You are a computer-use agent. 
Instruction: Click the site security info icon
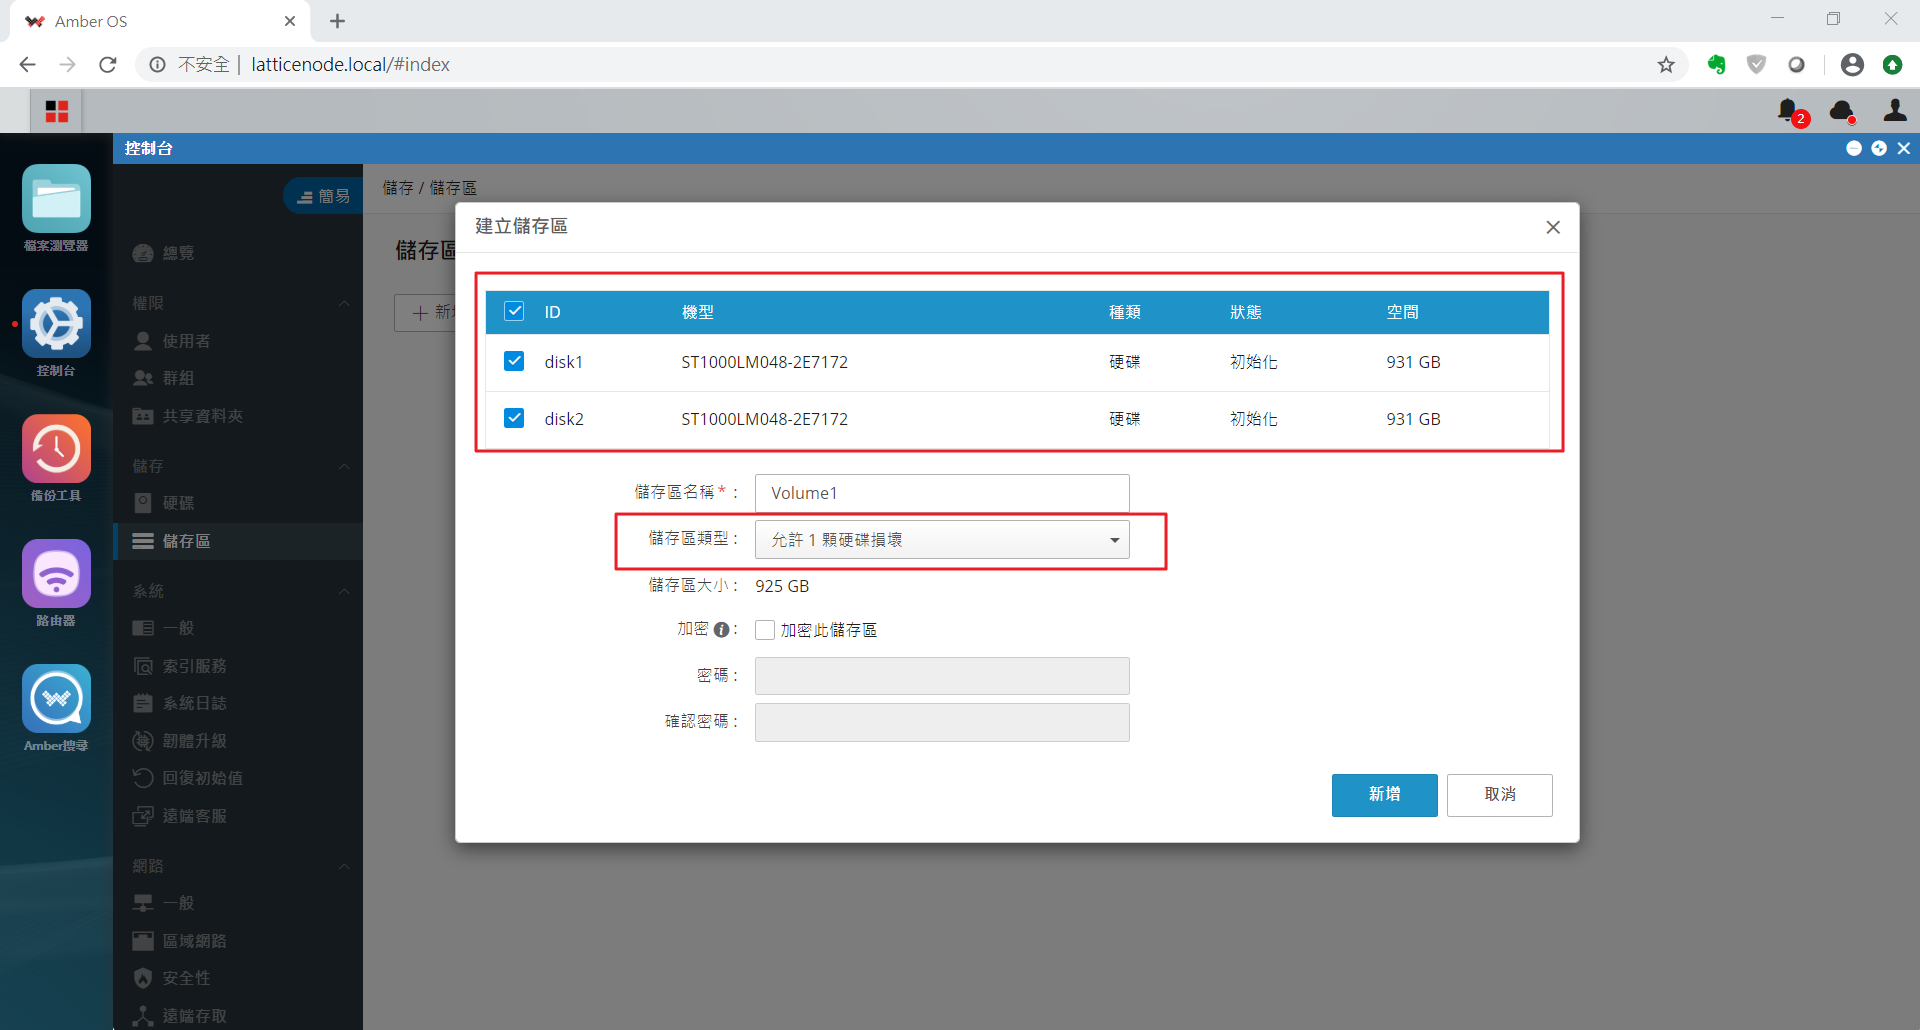pos(157,64)
